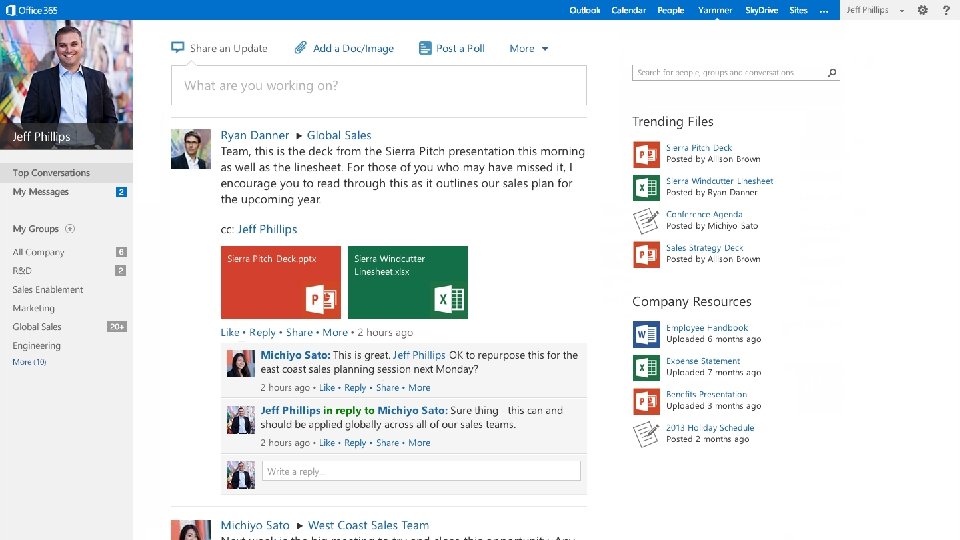Image resolution: width=960 pixels, height=540 pixels.
Task: Open the Marketing group
Action: pos(34,308)
